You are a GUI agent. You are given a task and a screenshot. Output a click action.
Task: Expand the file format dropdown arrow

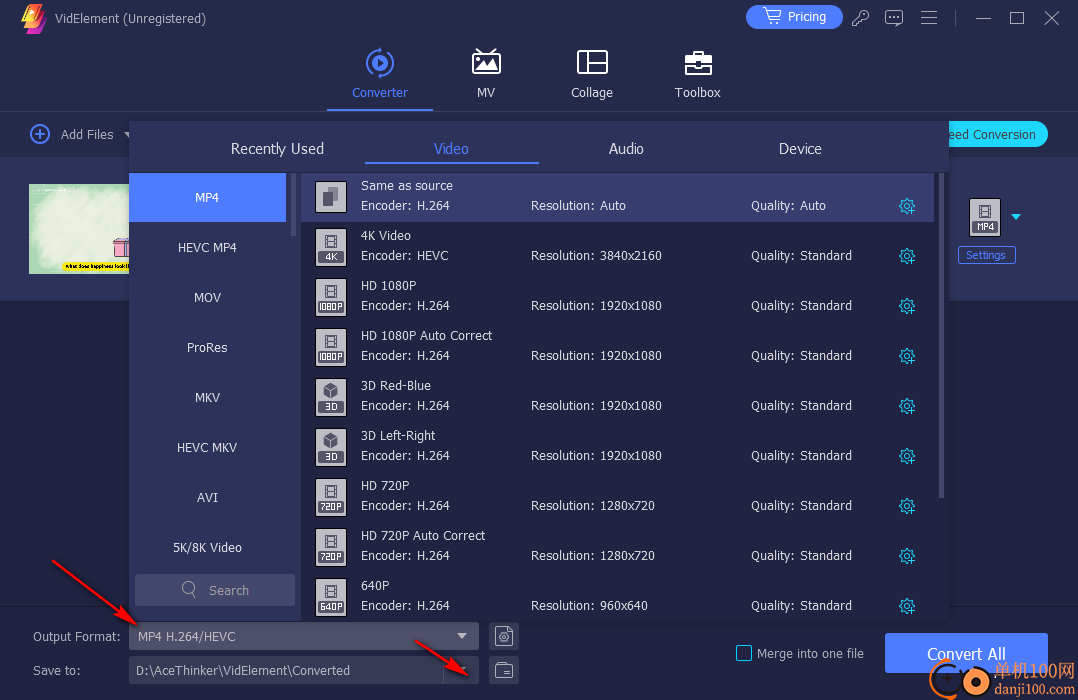tap(1016, 217)
